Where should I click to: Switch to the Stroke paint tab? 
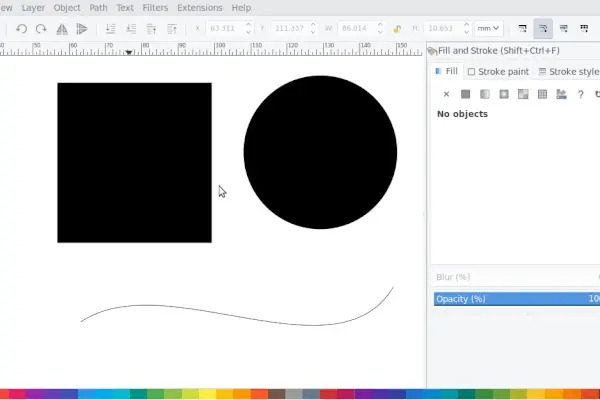pos(498,72)
